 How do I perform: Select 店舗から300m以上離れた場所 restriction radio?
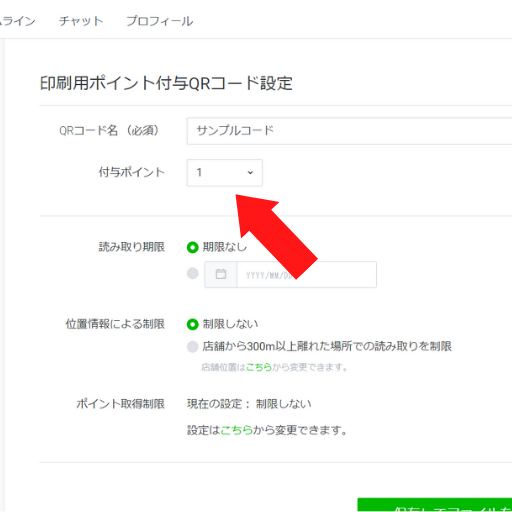pyautogui.click(x=193, y=346)
